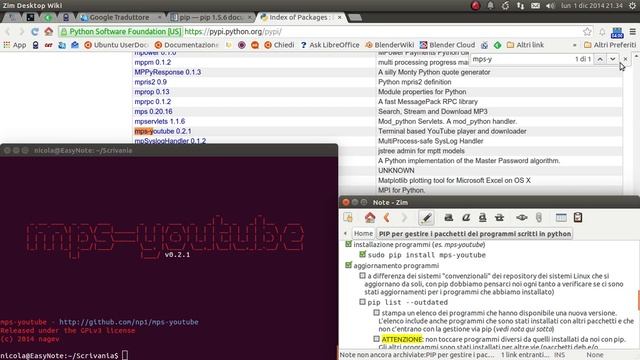Click the Home path bar button in Zim

pos(363,233)
